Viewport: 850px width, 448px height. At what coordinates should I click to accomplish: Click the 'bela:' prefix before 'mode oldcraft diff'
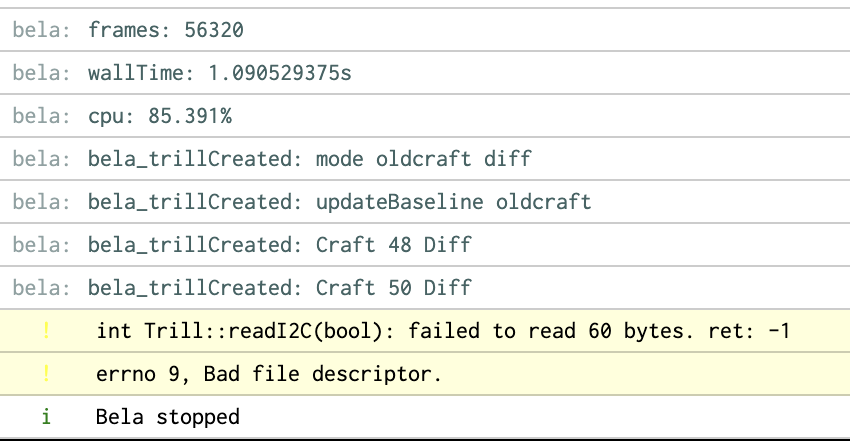click(42, 159)
